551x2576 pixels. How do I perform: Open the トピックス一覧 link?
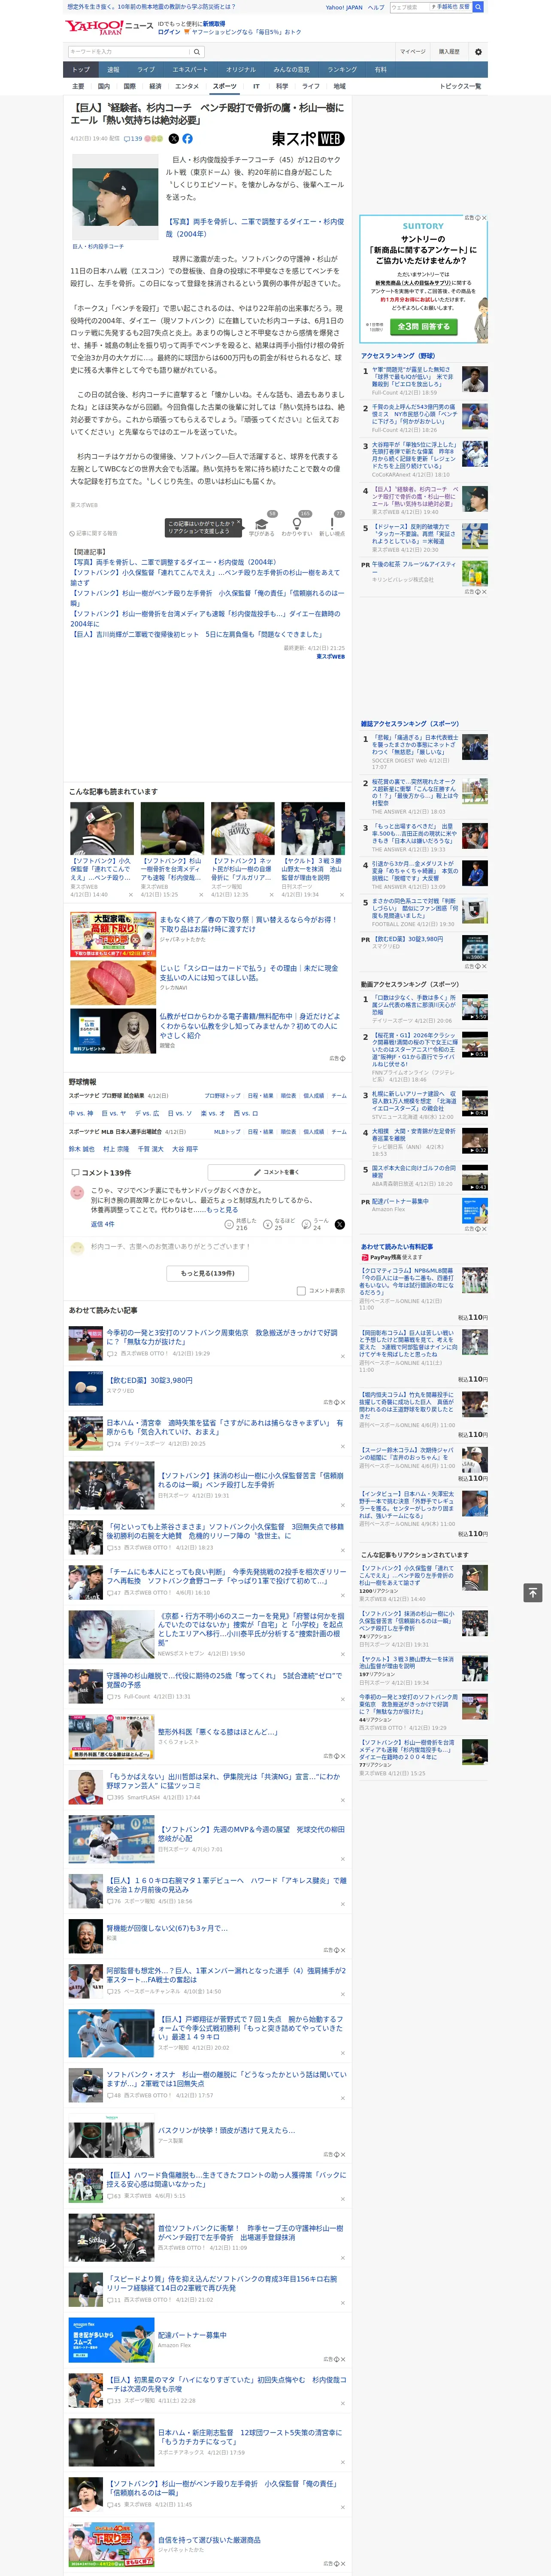pos(460,86)
